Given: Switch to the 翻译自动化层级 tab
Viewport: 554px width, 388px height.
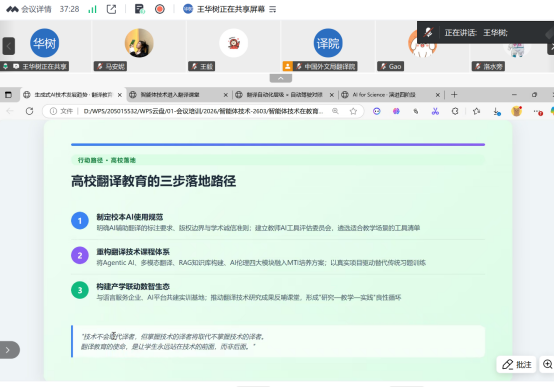Looking at the screenshot, I should pyautogui.click(x=284, y=95).
